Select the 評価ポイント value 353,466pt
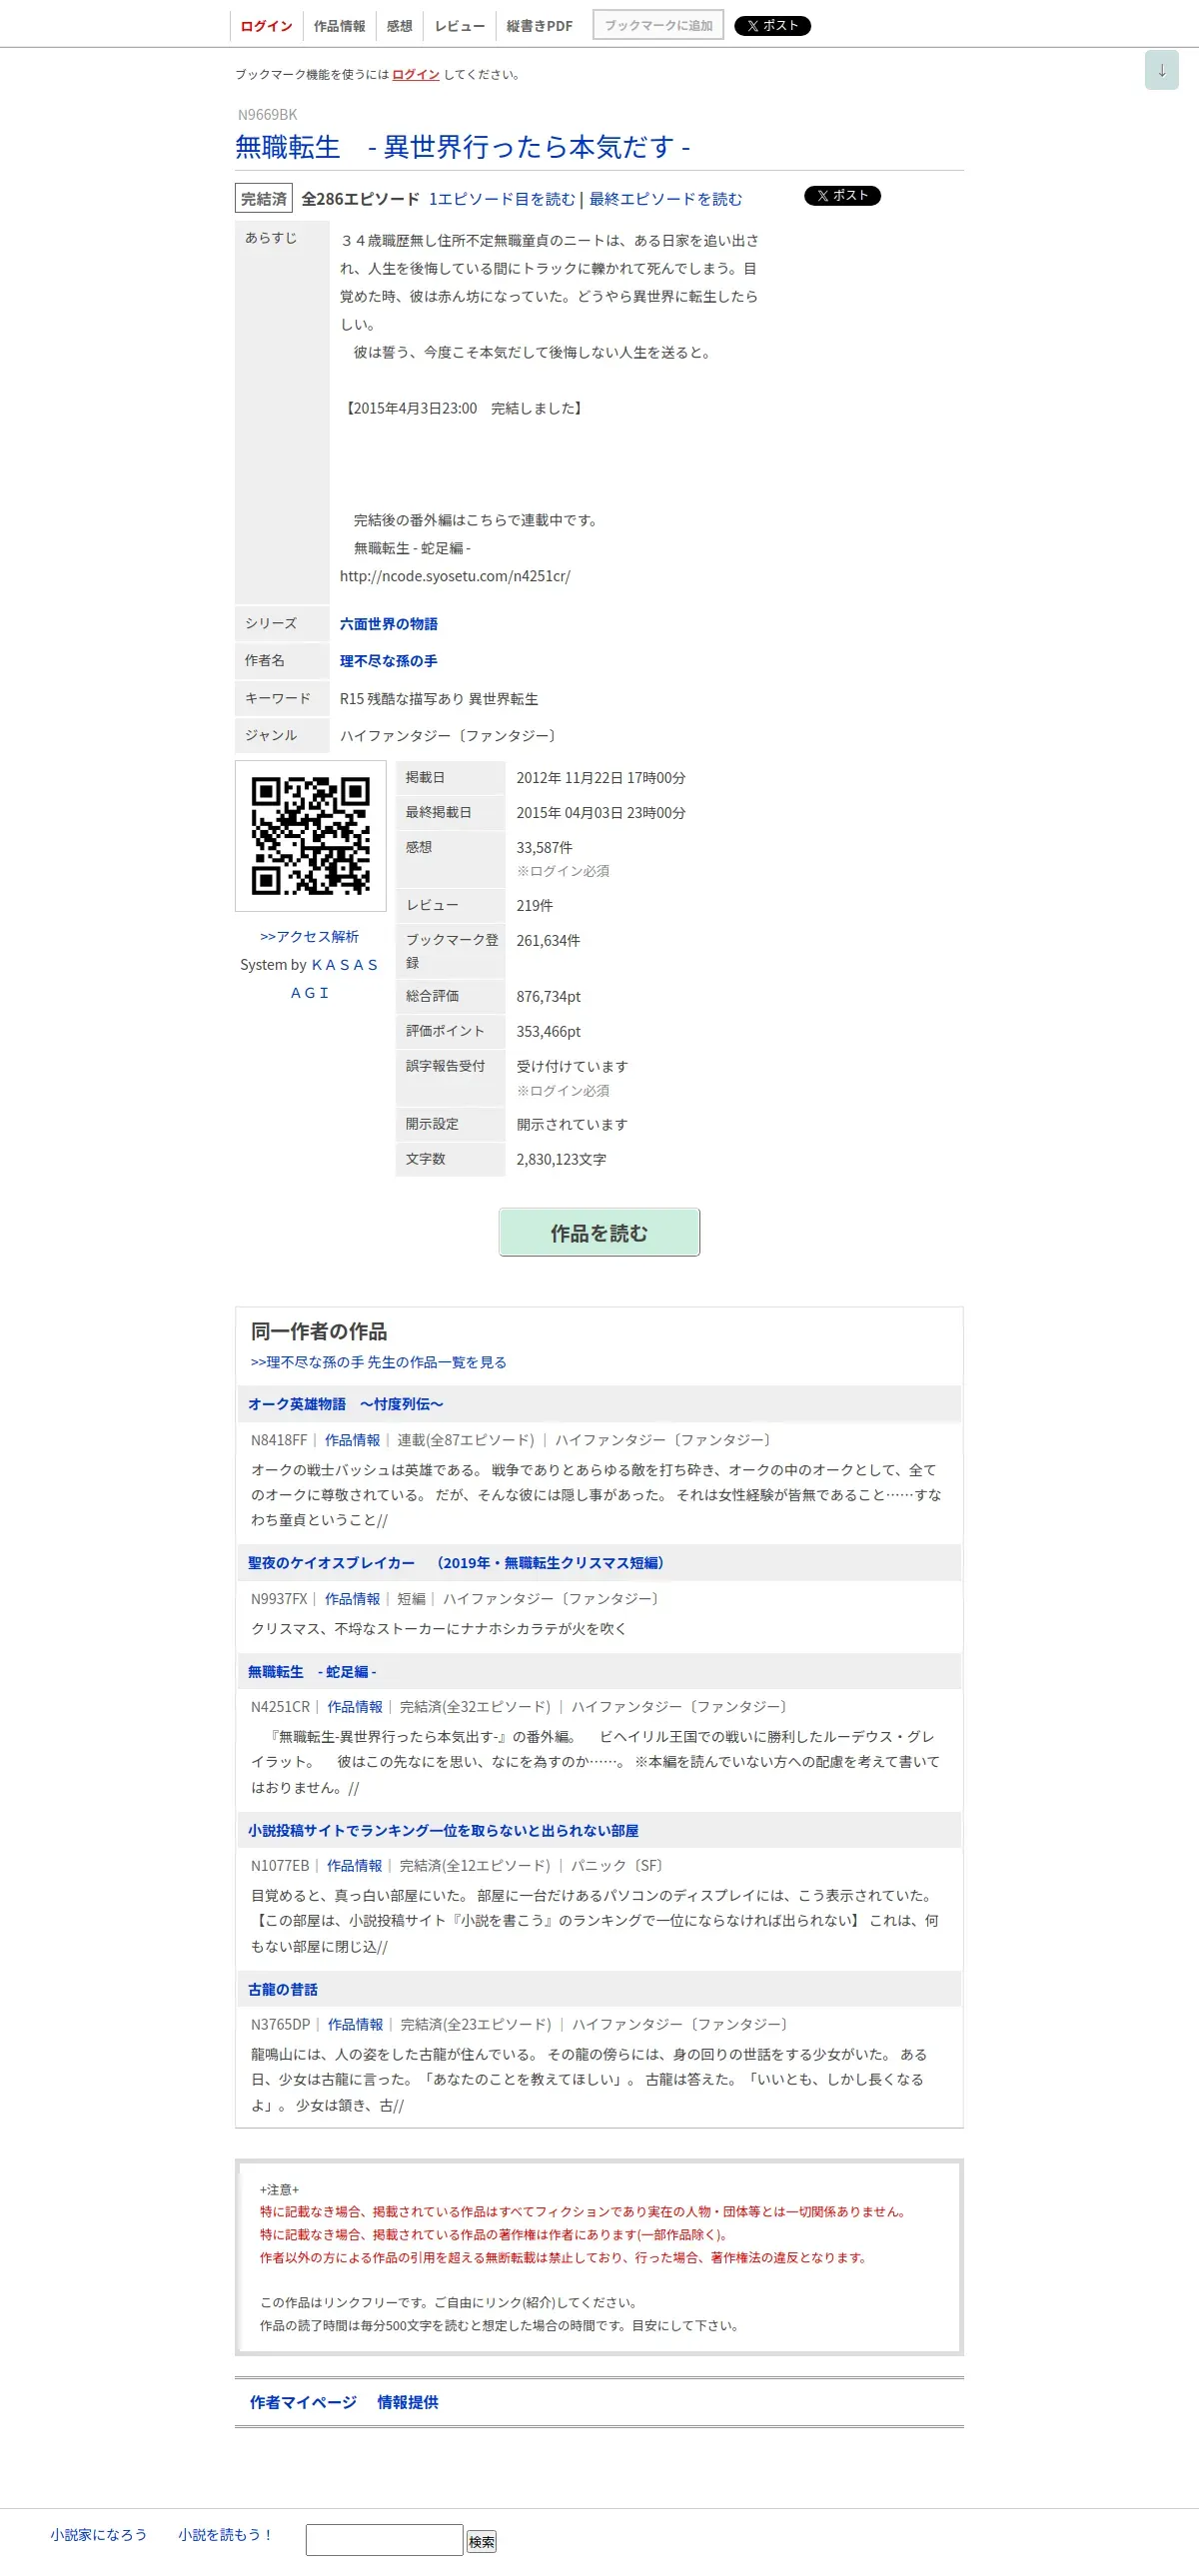 pyautogui.click(x=548, y=1032)
